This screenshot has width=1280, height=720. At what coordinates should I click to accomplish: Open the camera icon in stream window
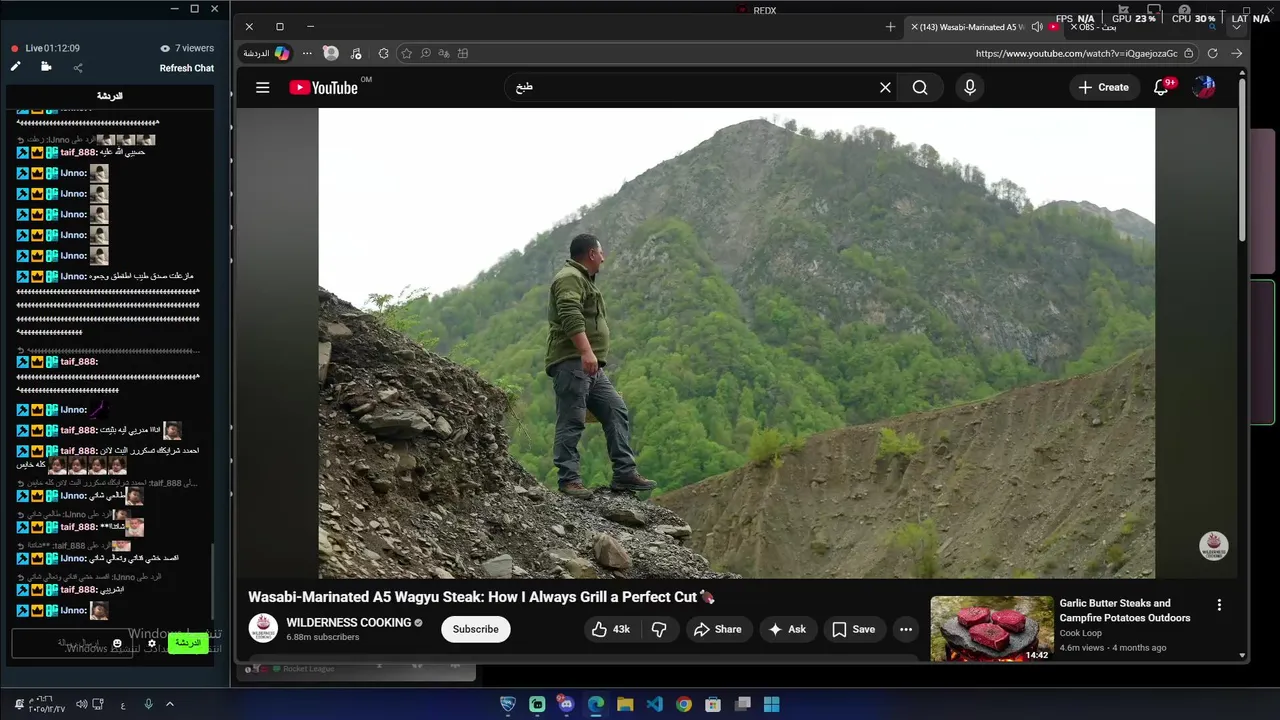pos(46,67)
